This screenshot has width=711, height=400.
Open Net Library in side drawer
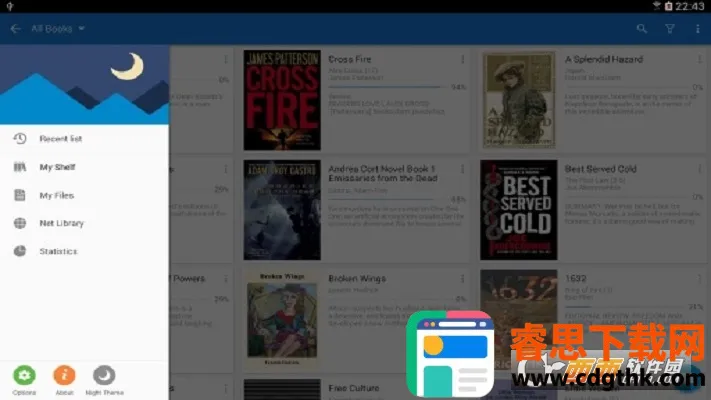coord(61,223)
